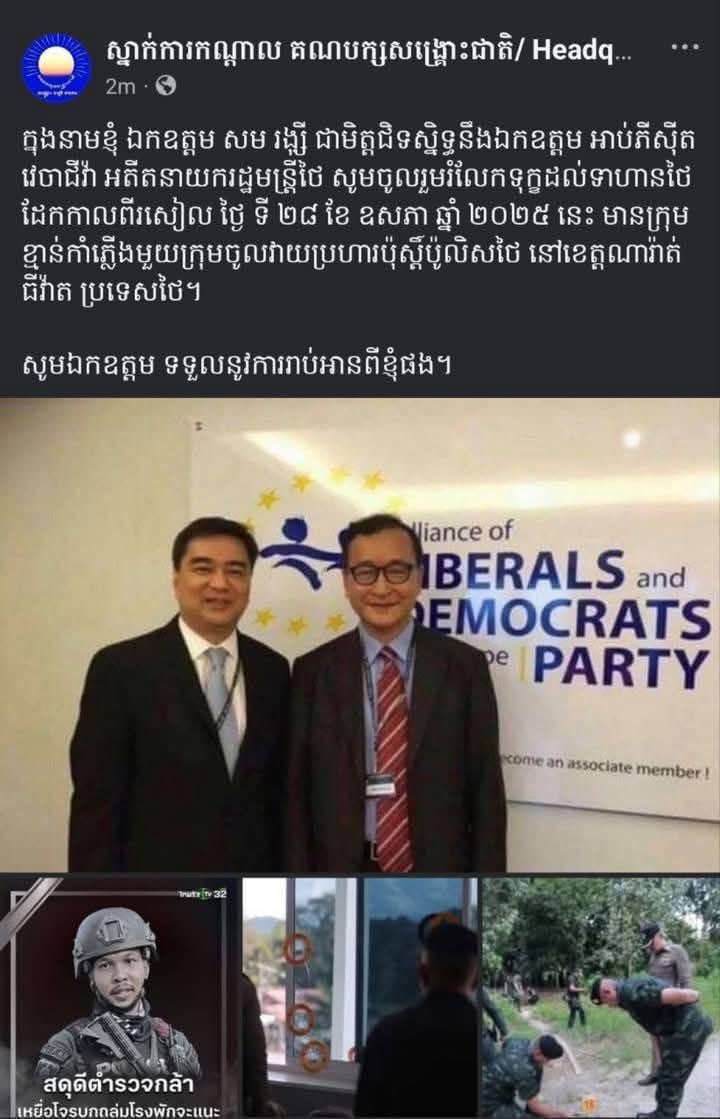Click the TV 32 logo on soldier thumbnail
This screenshot has width=720, height=1119.
pos(201,893)
